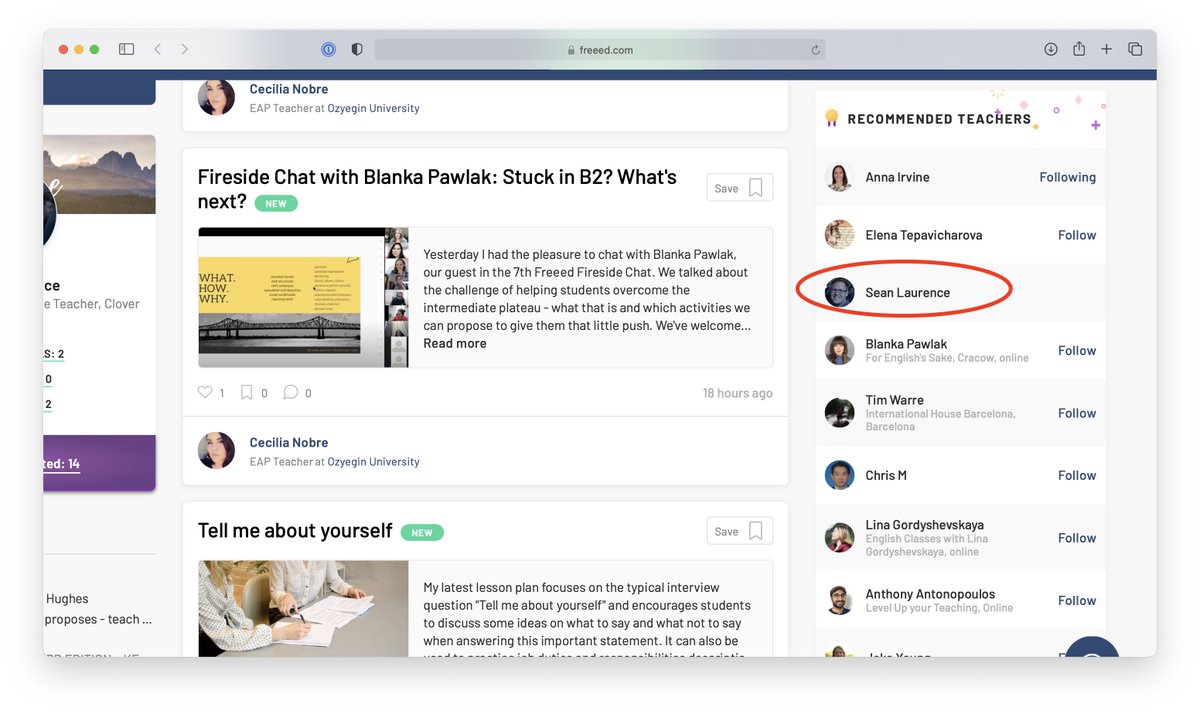Open Sean Laurence's profile avatar
This screenshot has width=1200, height=714.
[839, 292]
